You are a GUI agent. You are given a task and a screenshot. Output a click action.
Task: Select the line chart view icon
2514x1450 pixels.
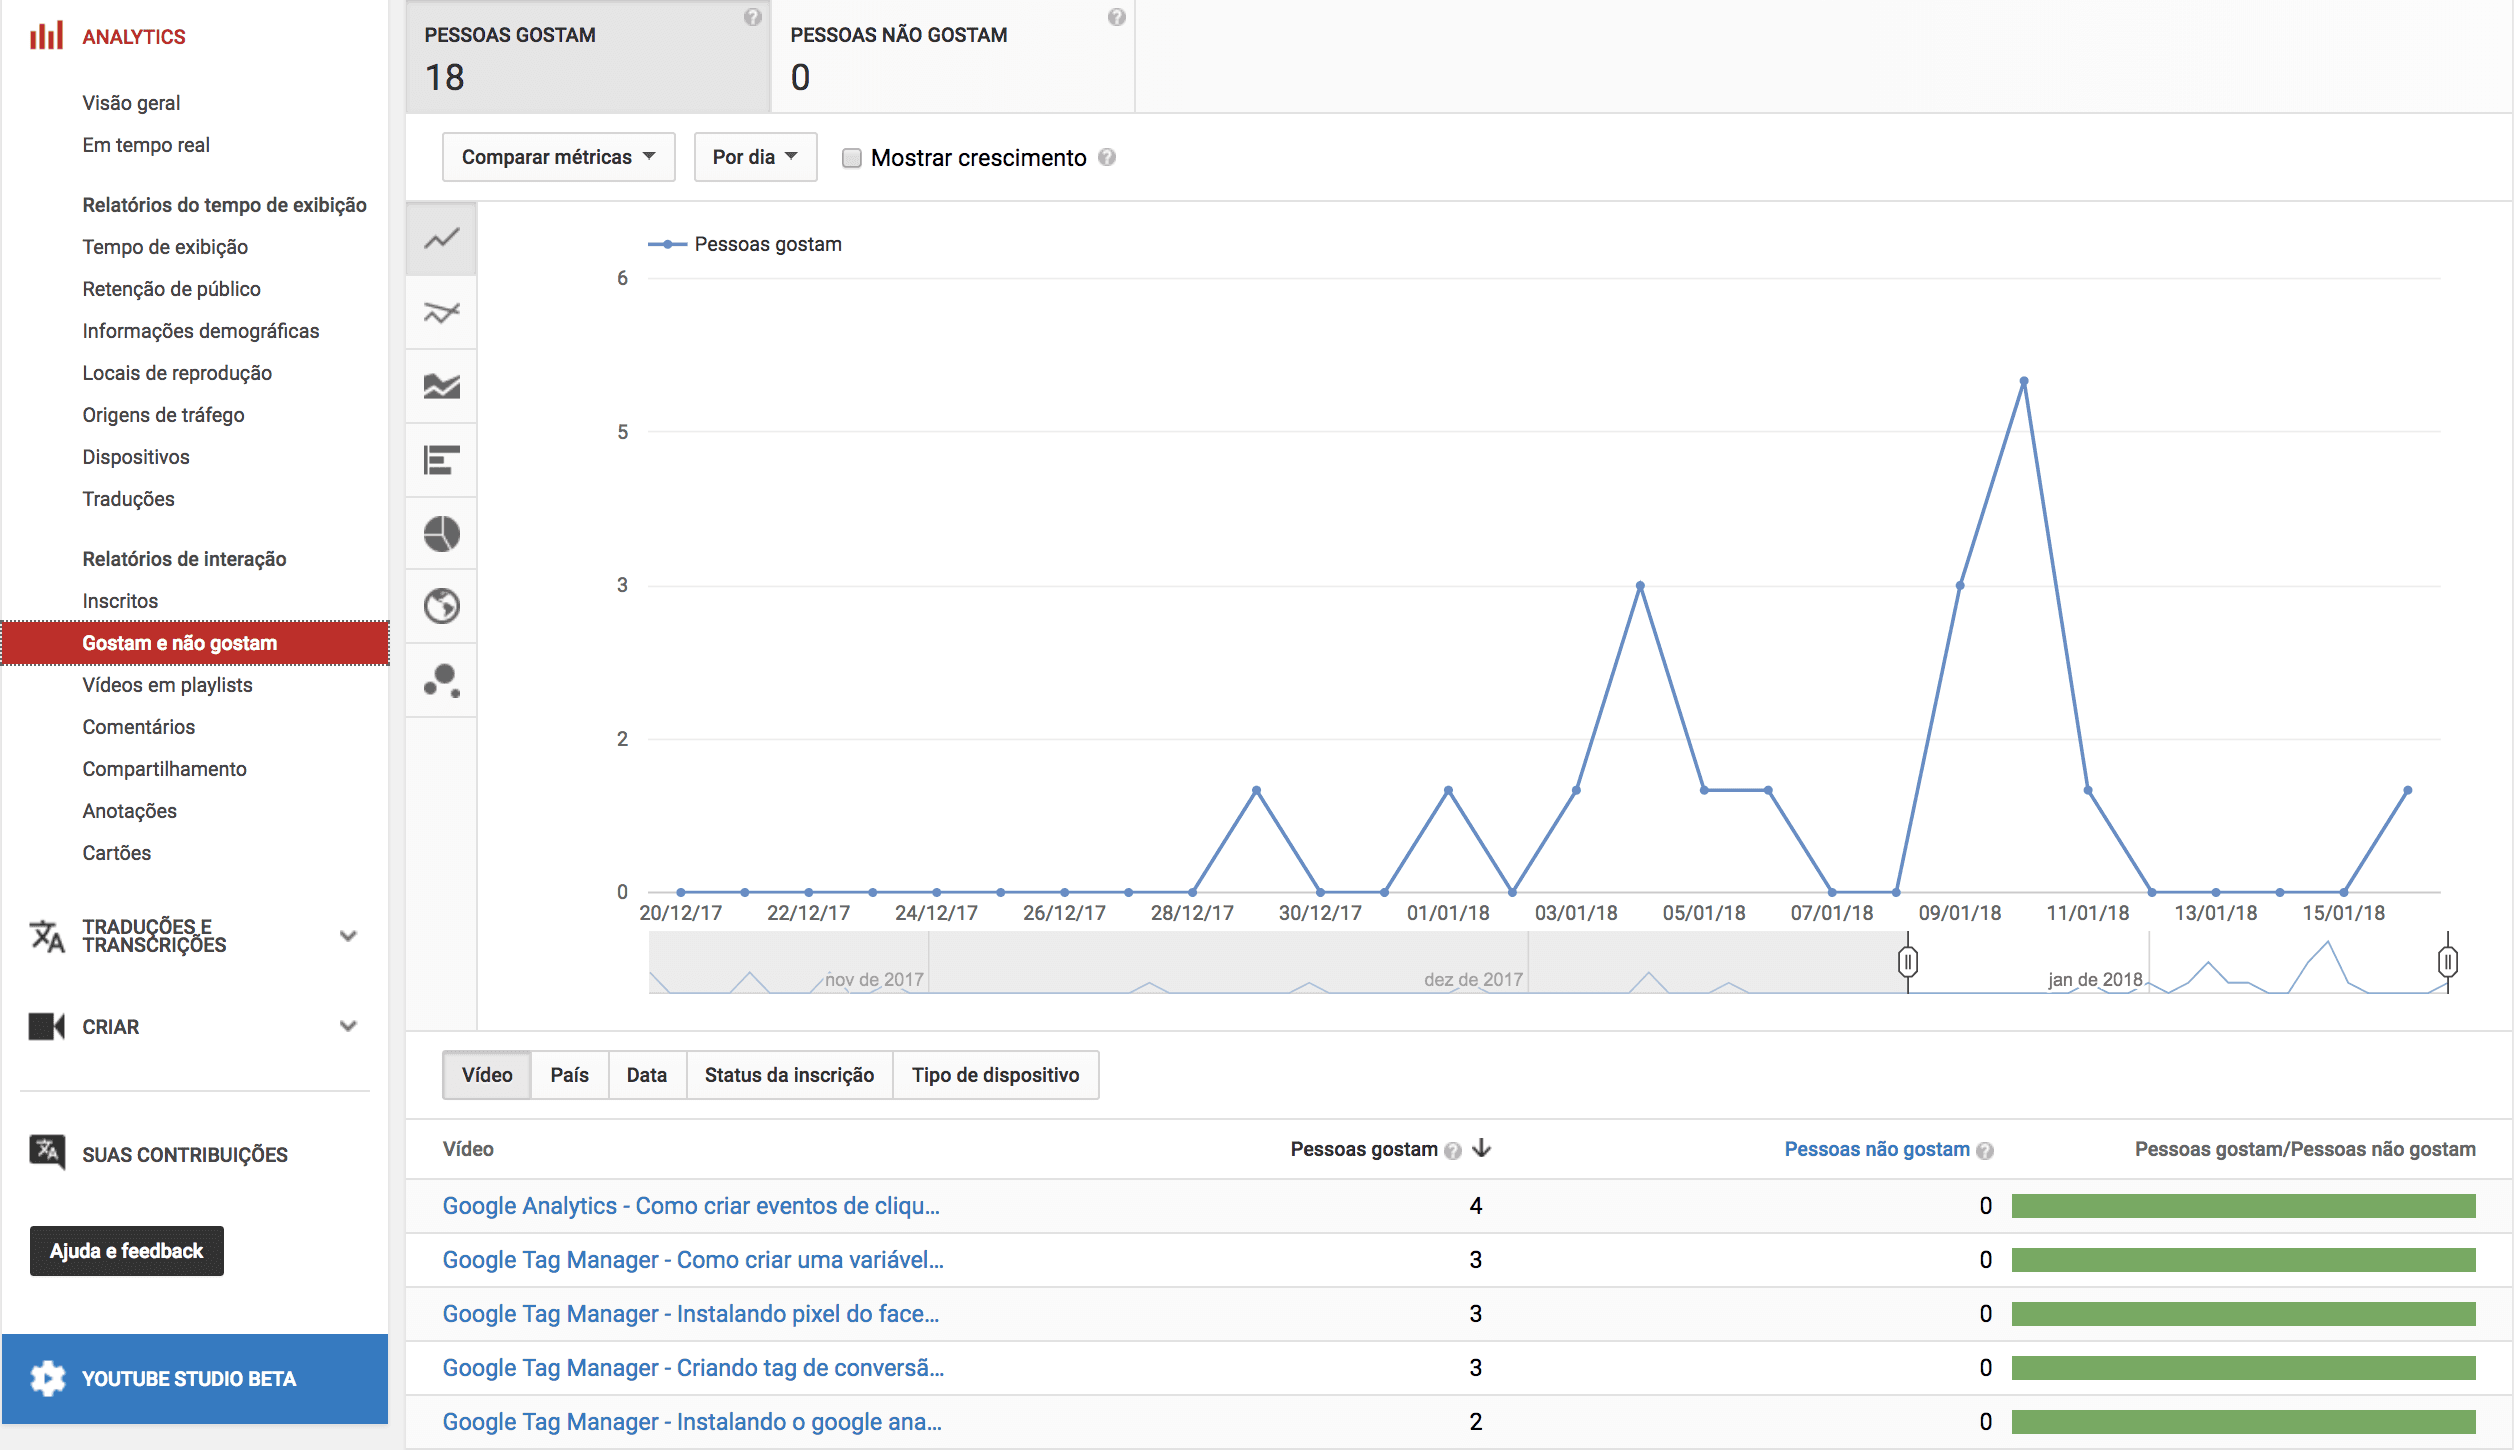440,238
